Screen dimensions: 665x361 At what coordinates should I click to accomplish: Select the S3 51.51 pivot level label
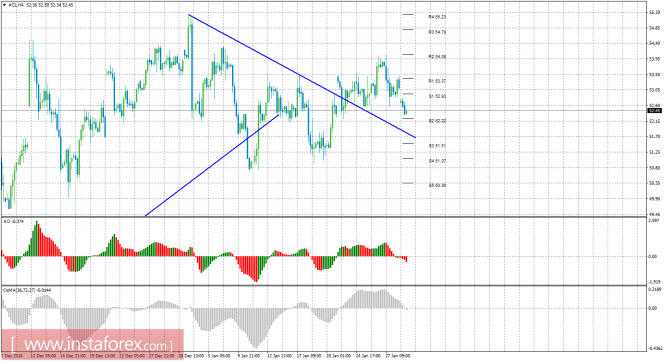click(x=437, y=146)
